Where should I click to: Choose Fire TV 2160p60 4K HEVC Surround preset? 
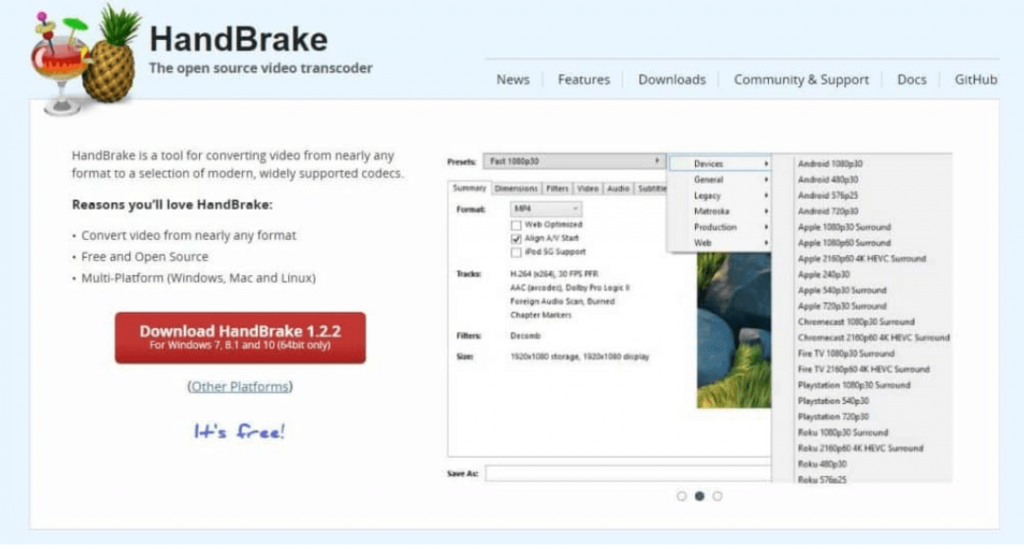[863, 369]
